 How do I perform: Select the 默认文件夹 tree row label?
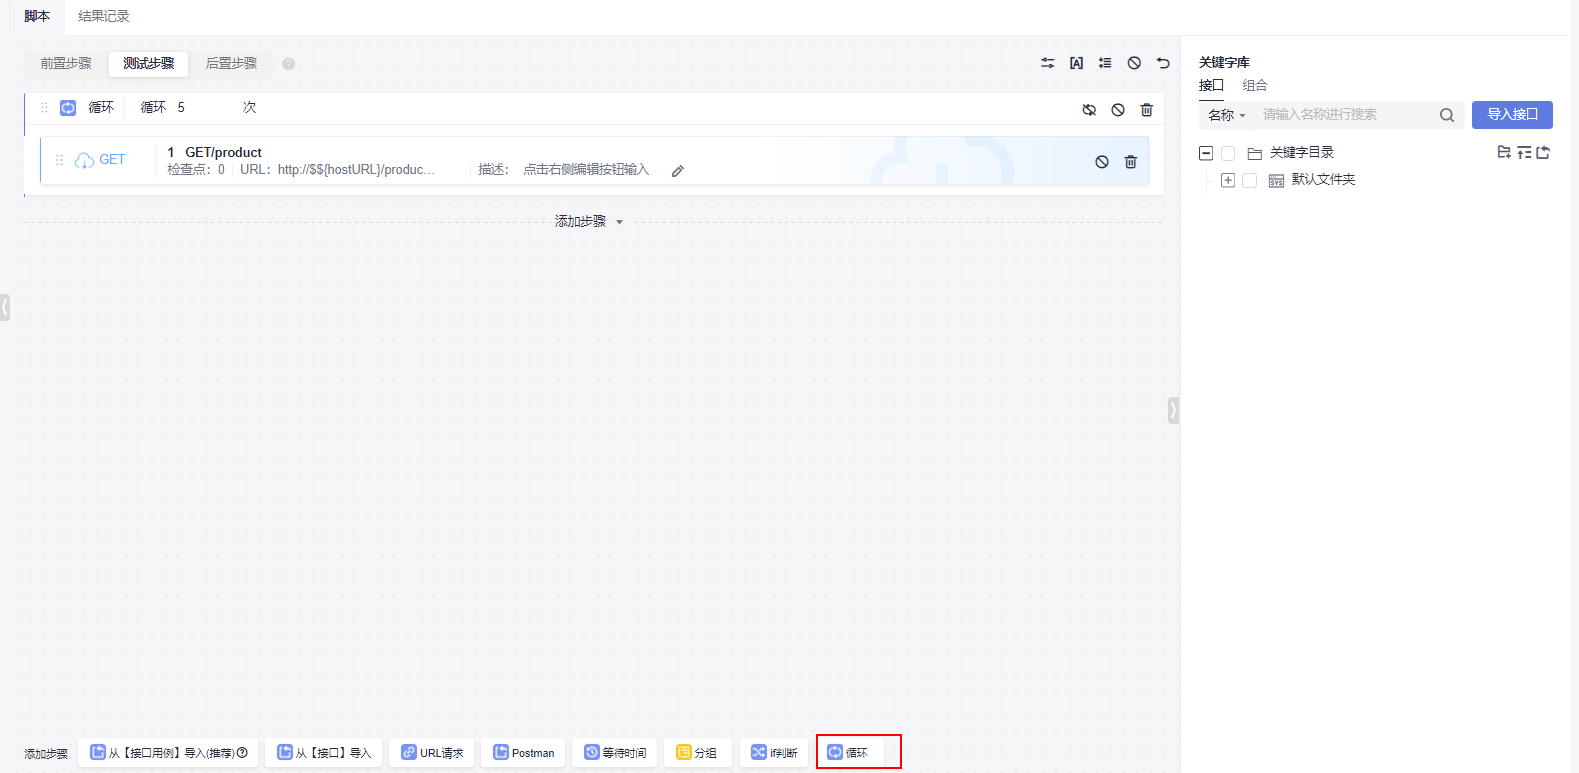coord(1323,180)
